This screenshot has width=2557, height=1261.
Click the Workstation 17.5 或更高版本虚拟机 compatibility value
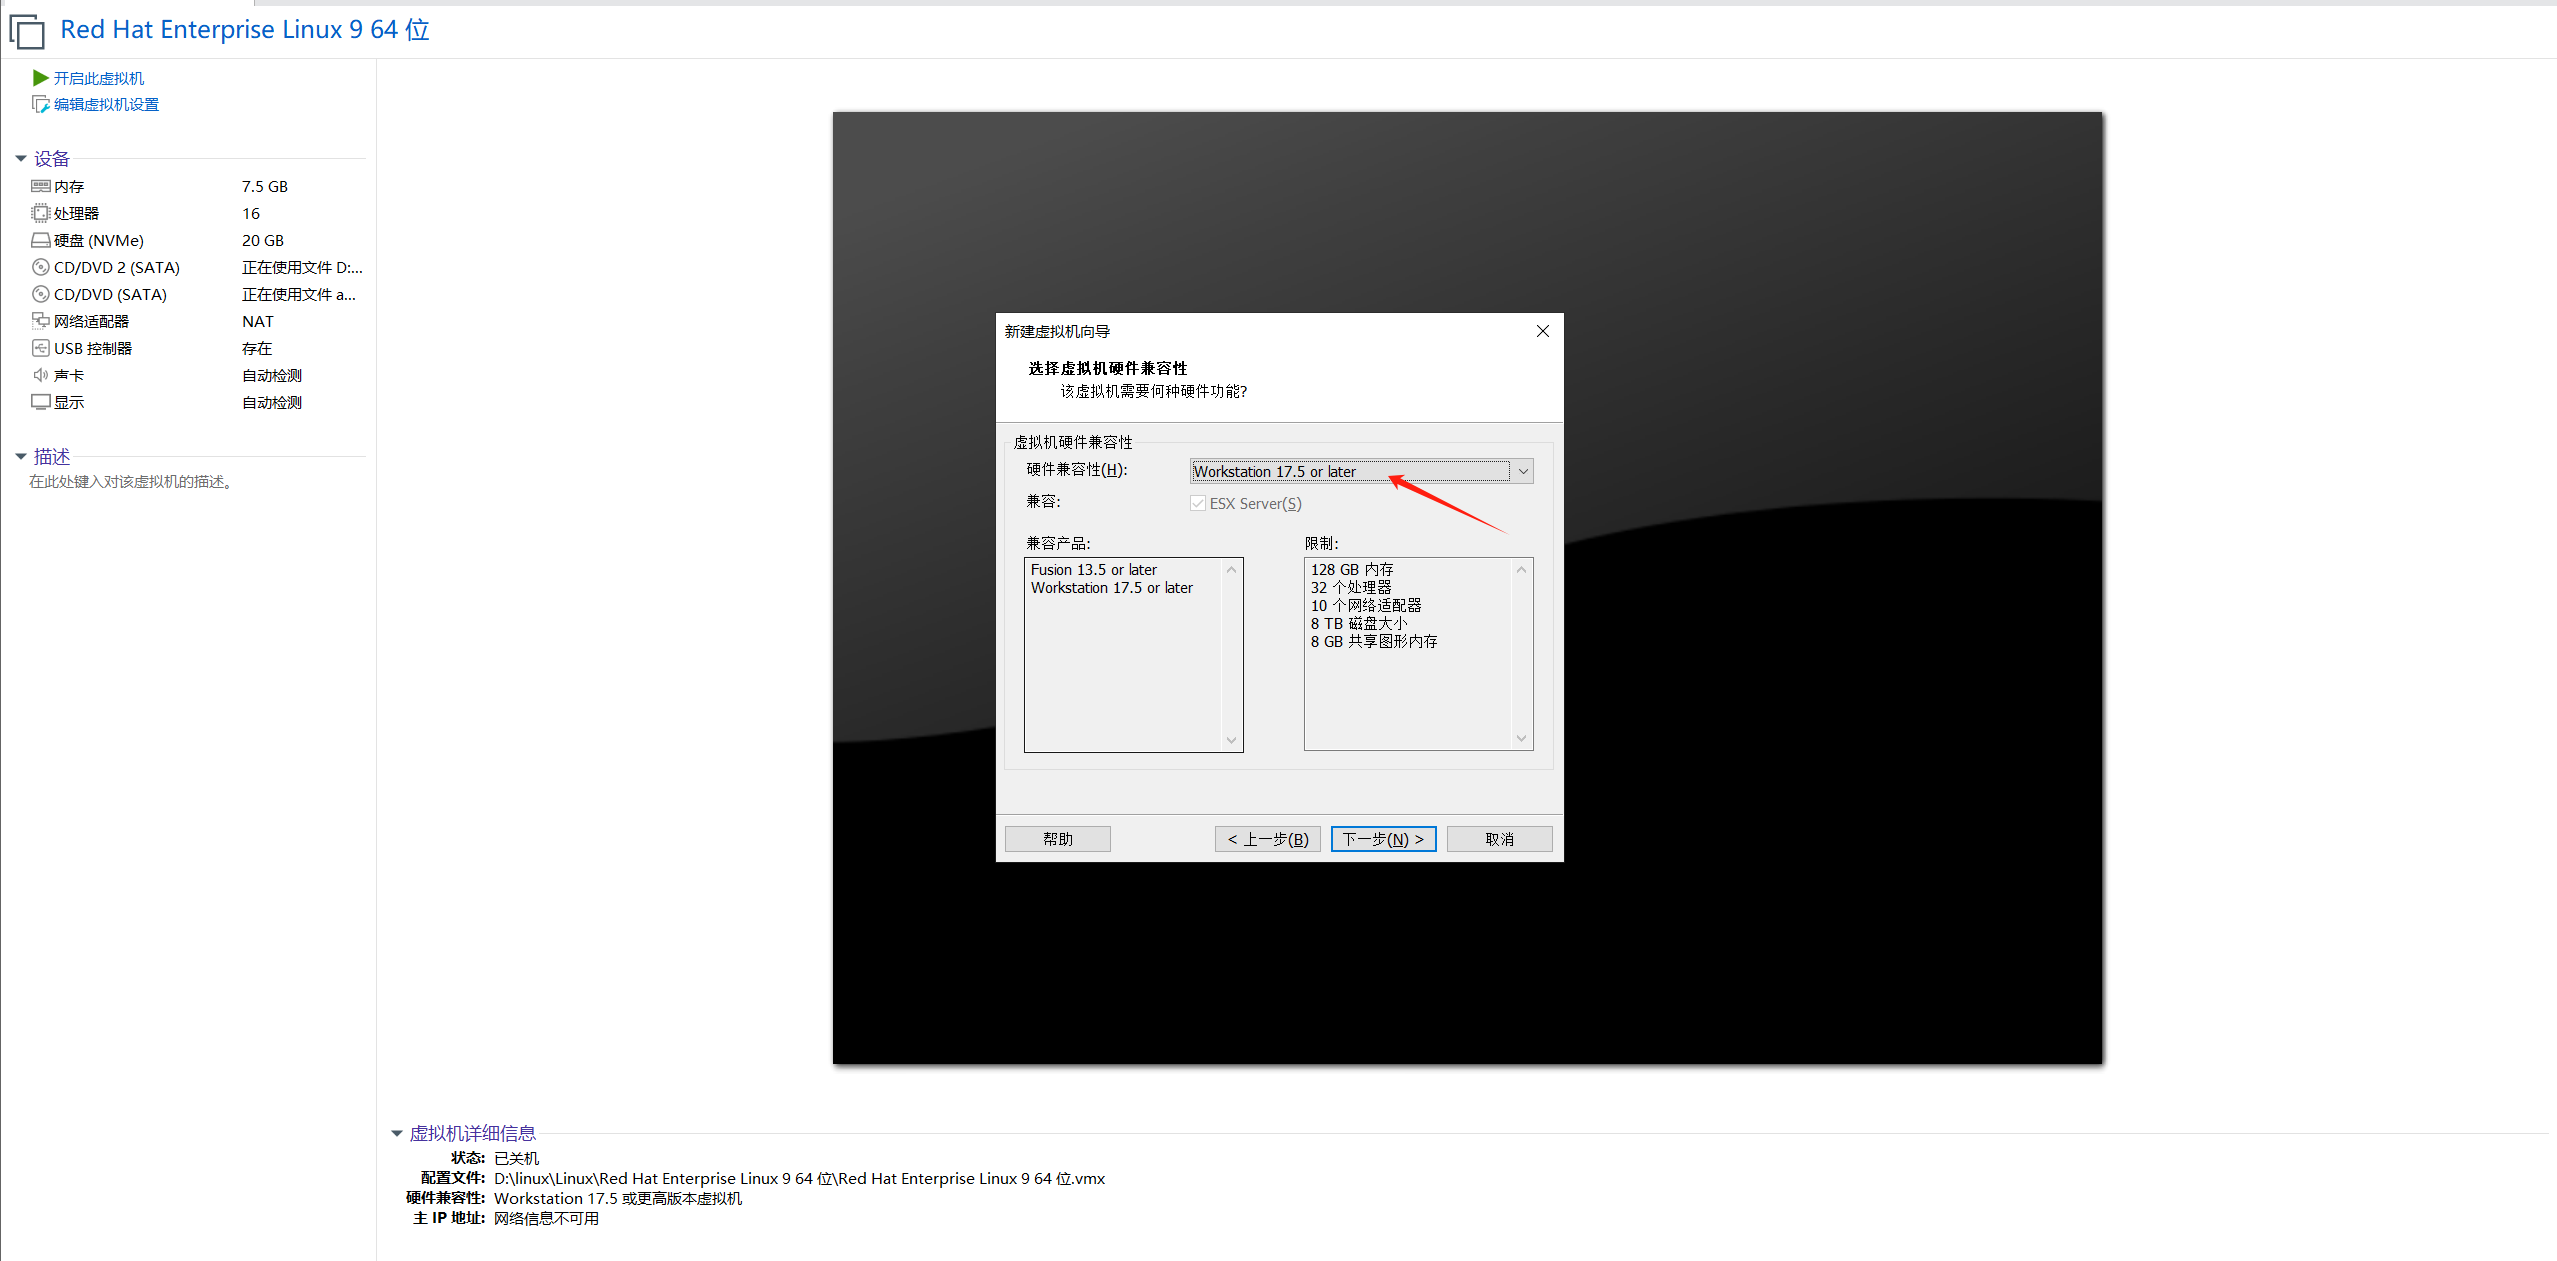tap(618, 1198)
